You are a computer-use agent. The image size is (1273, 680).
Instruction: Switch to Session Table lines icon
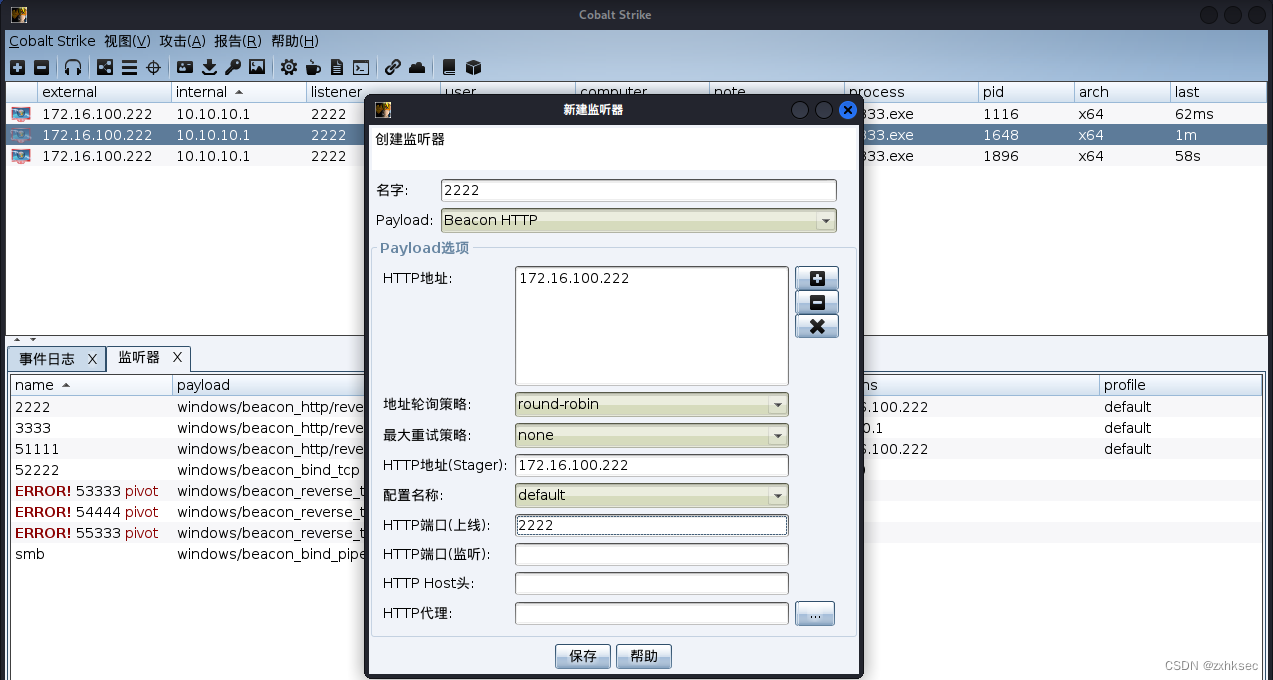[x=129, y=67]
